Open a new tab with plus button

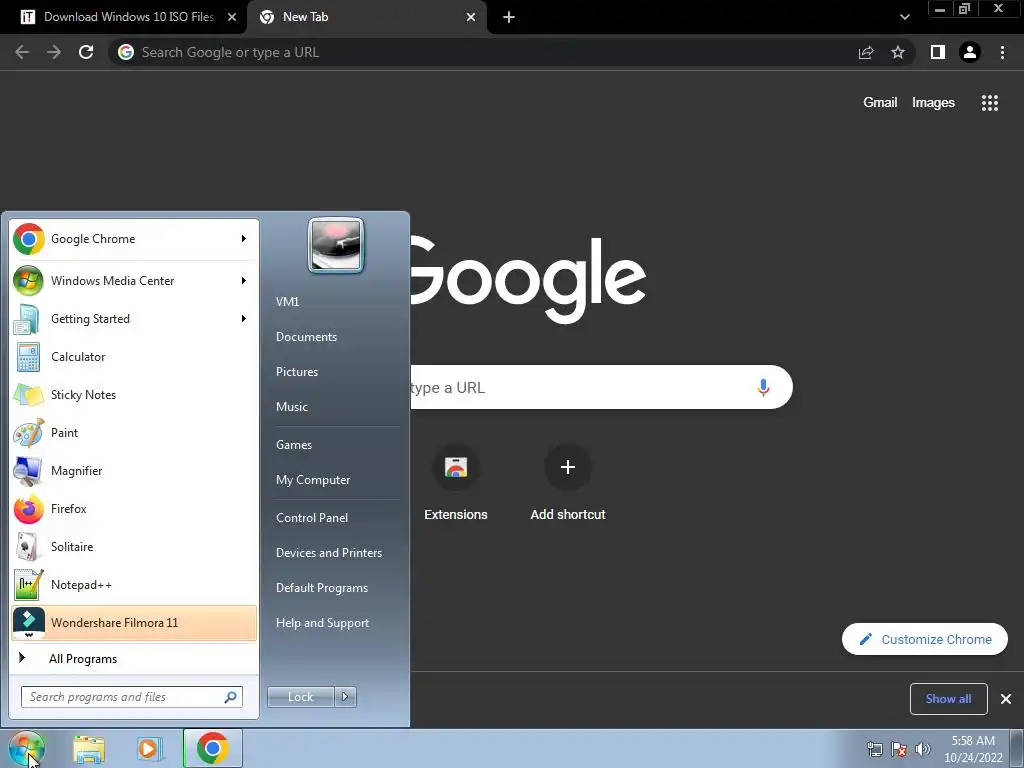pos(509,17)
